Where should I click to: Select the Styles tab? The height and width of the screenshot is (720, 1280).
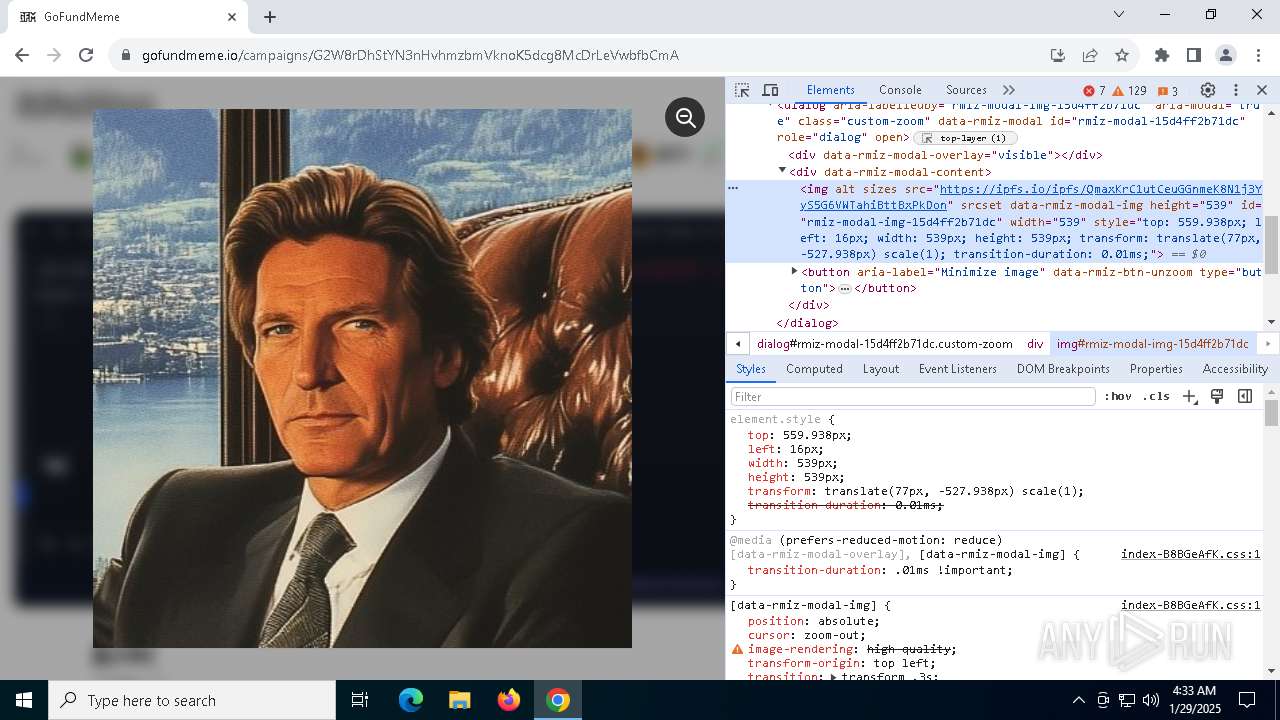coord(751,369)
